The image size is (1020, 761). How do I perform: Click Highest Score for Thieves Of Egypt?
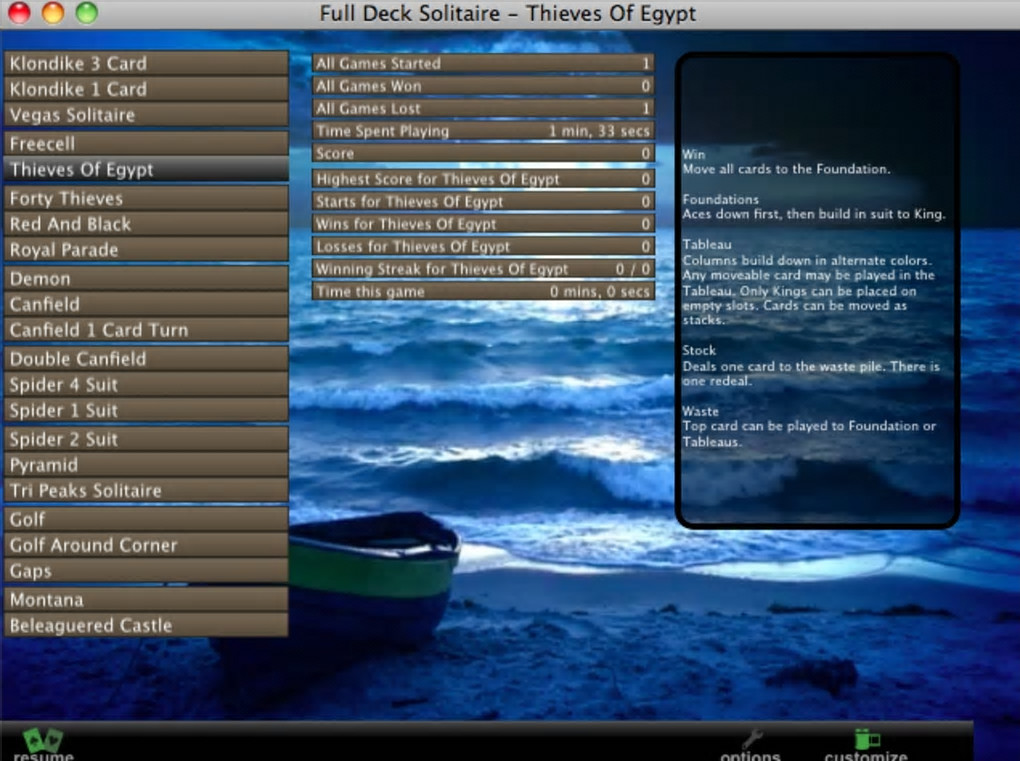[483, 179]
